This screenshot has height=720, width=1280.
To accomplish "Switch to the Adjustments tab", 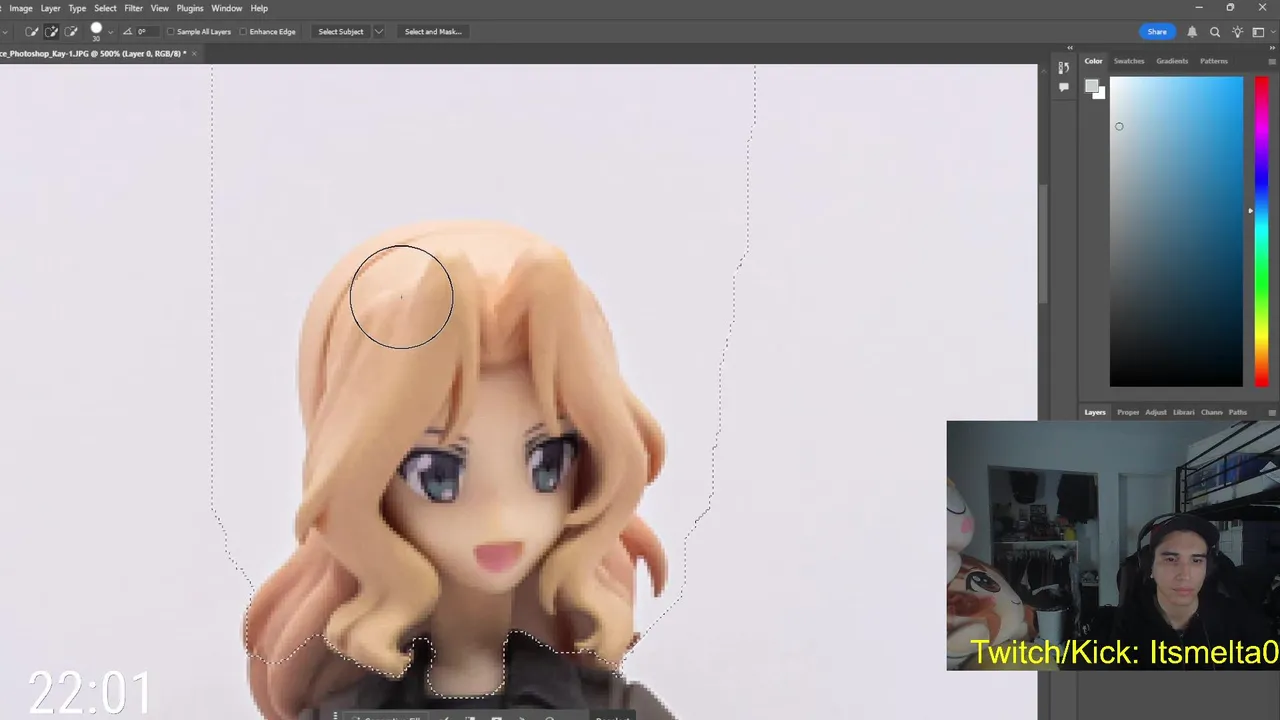I will pos(1156,412).
